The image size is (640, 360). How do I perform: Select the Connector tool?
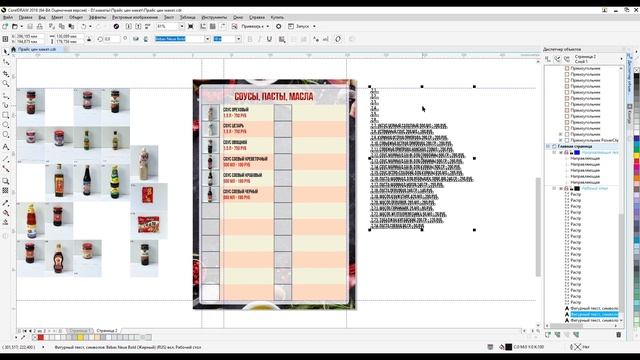pos(6,169)
